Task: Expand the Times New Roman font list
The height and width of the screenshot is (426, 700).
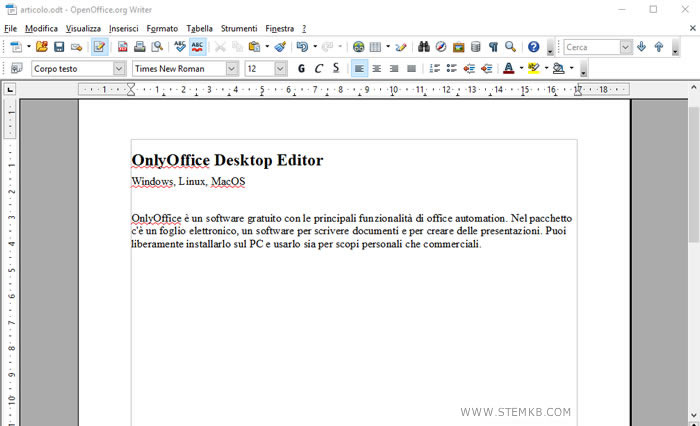Action: click(232, 69)
